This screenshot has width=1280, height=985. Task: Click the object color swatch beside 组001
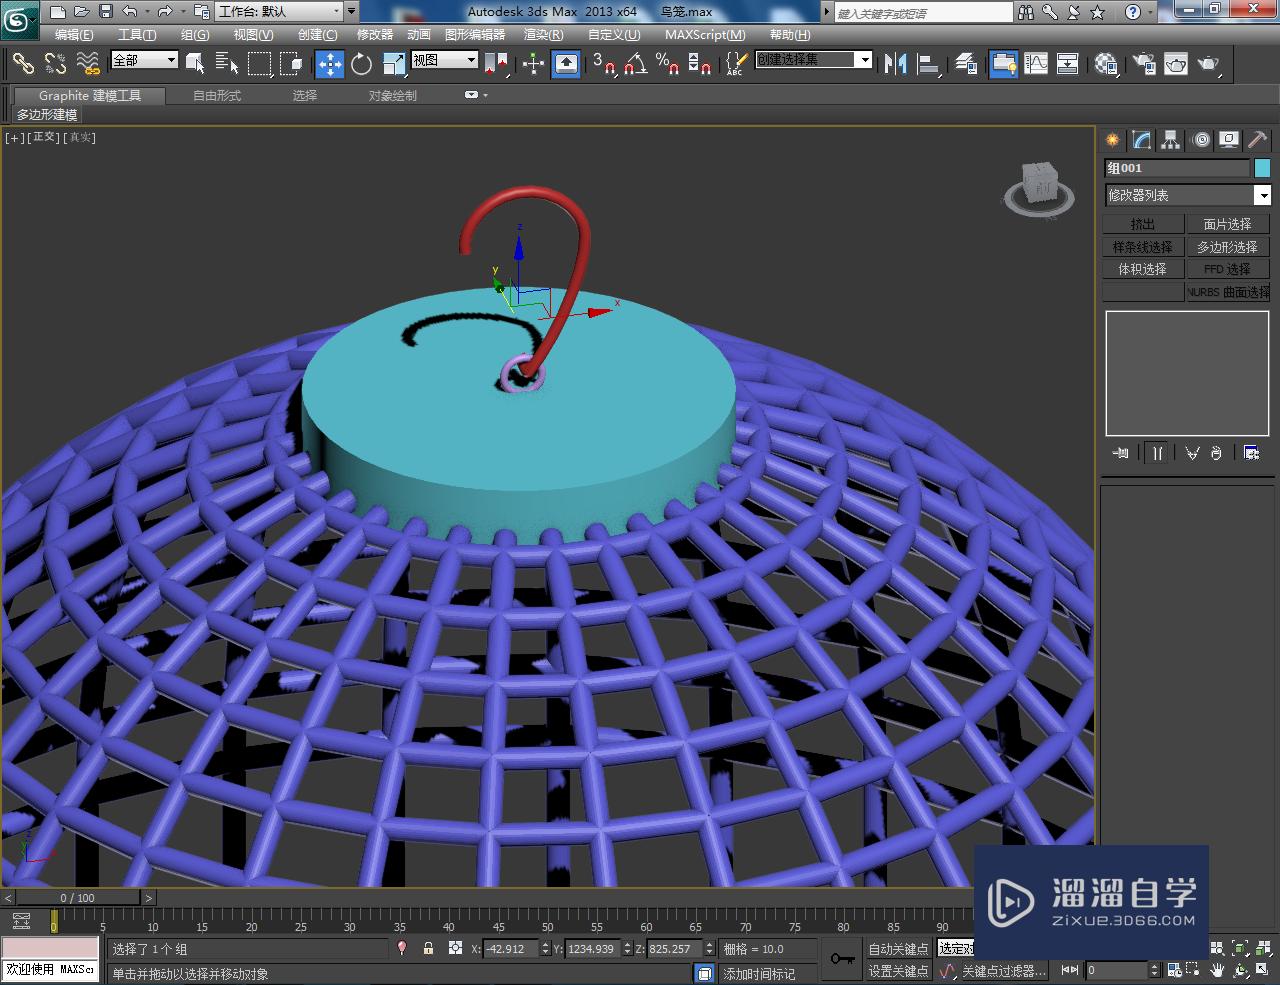pyautogui.click(x=1262, y=168)
